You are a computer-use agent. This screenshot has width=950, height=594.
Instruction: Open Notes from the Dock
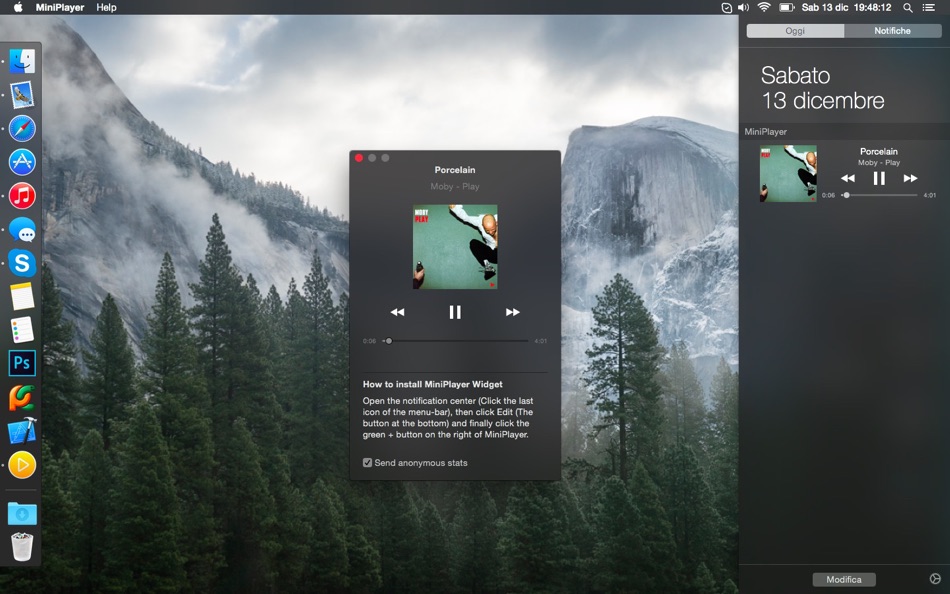(x=22, y=296)
